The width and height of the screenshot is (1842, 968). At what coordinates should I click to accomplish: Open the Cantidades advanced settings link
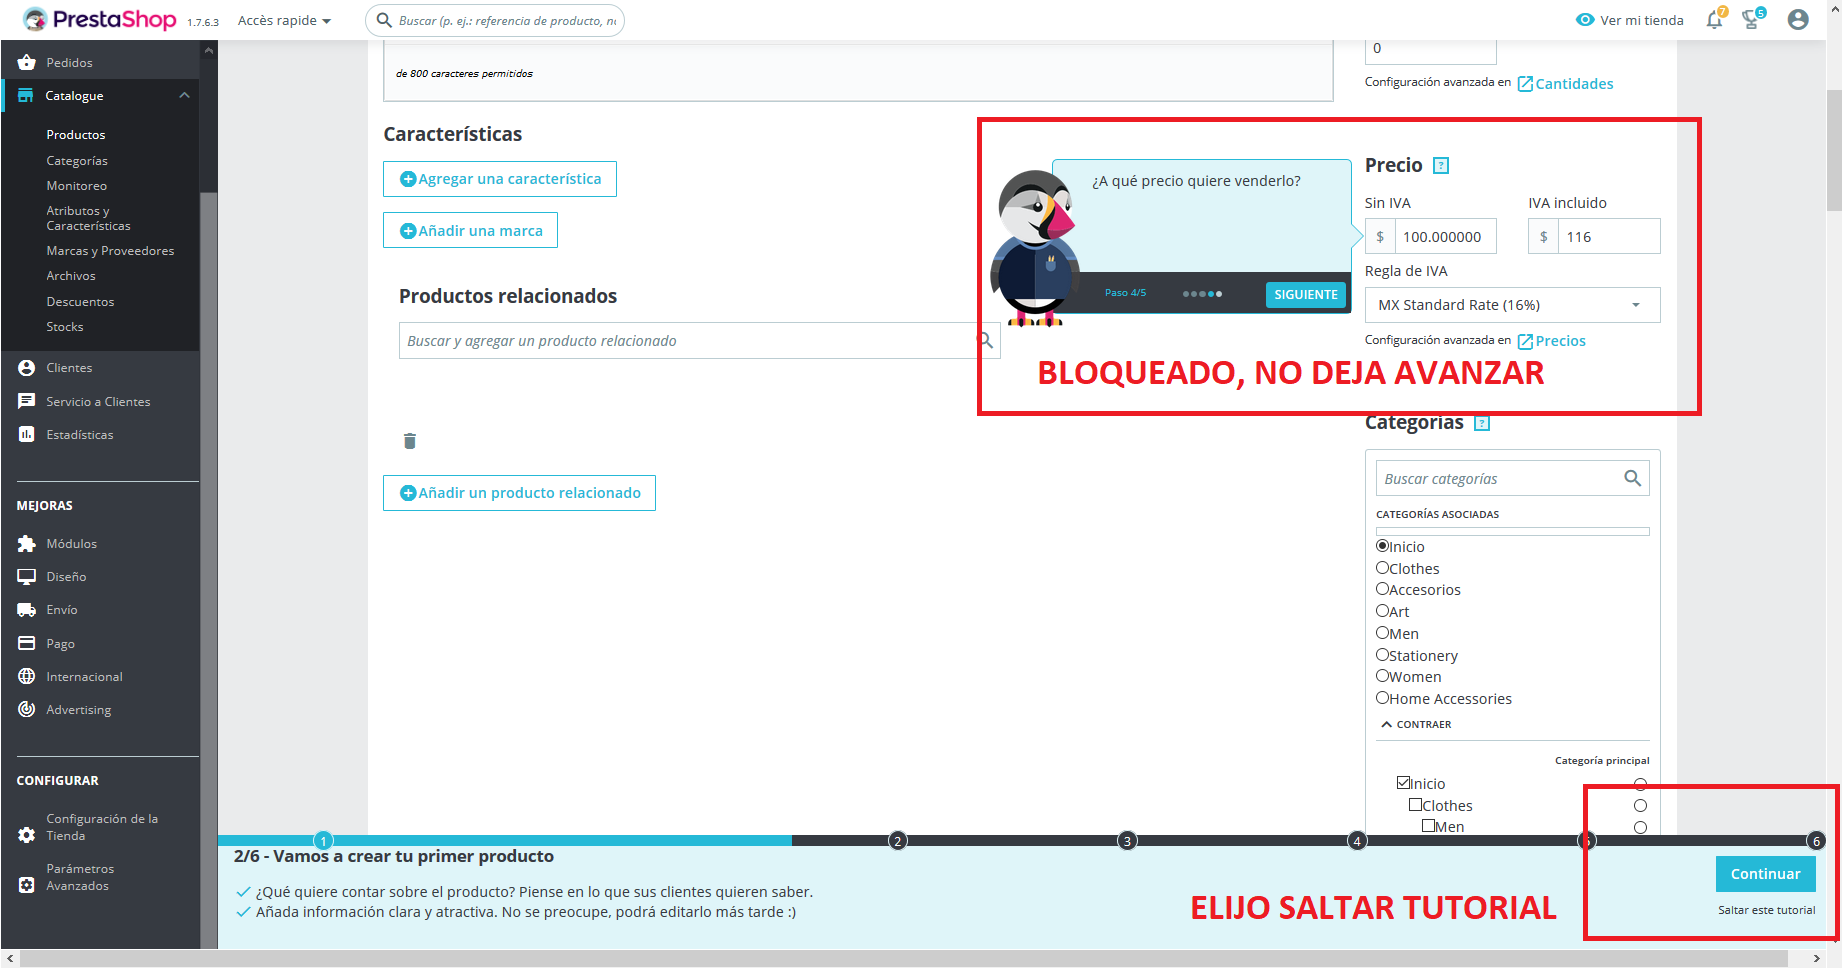point(1565,84)
